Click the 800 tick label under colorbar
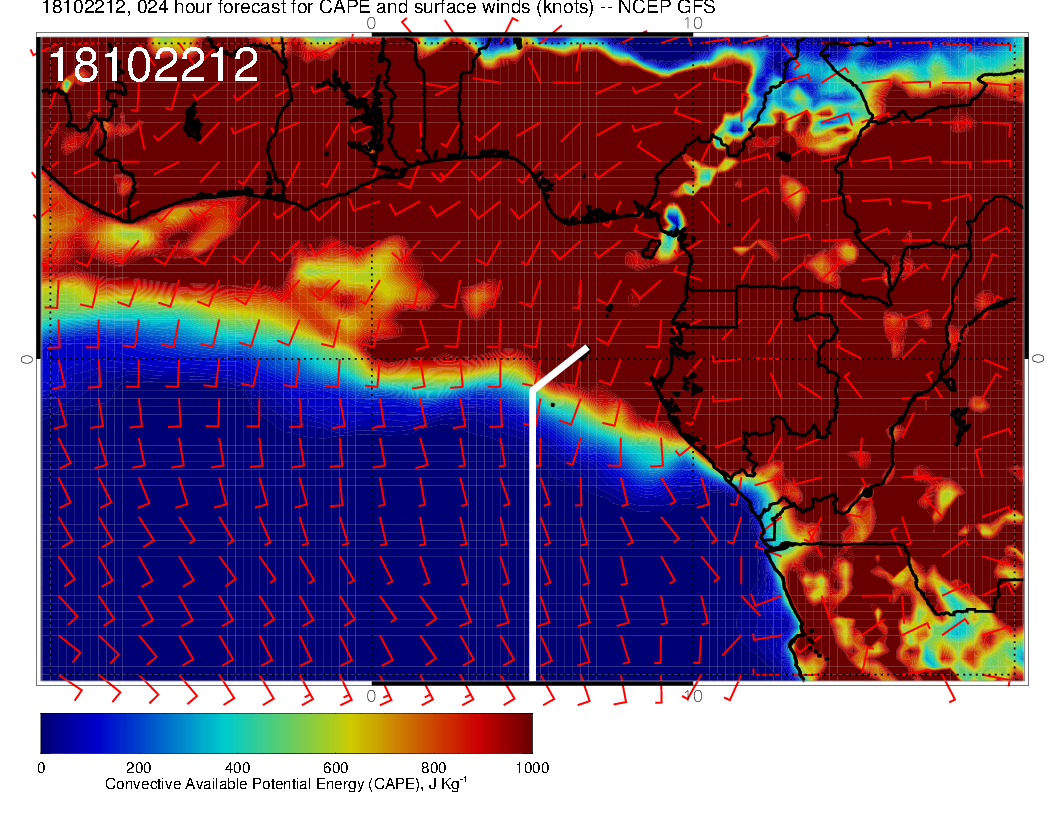This screenshot has height=816, width=1056. 433,768
